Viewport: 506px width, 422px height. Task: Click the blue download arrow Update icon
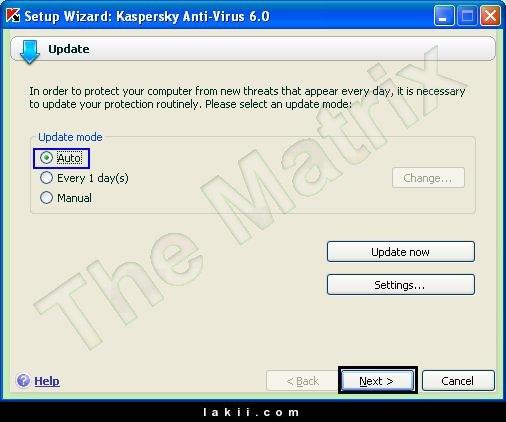pos(29,52)
